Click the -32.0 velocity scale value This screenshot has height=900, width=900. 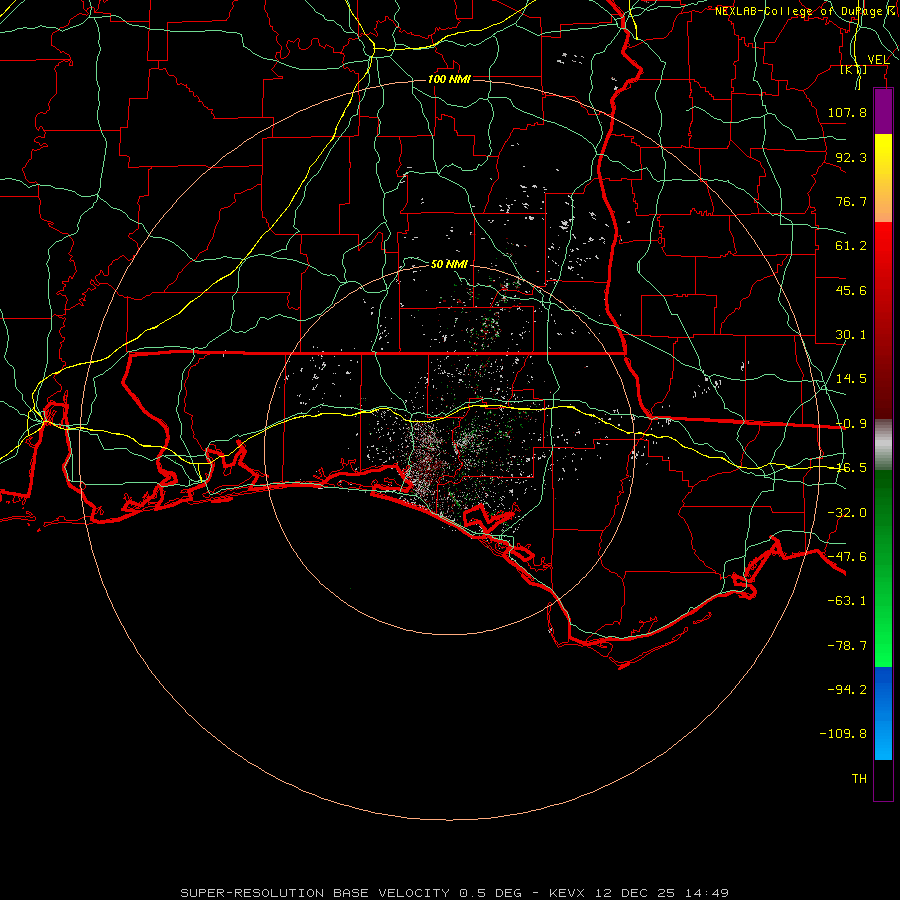847,513
